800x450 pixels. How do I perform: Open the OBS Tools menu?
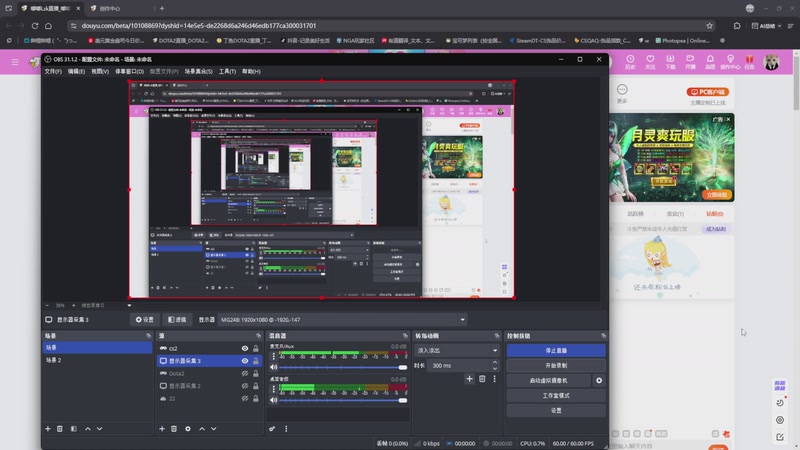tap(227, 71)
